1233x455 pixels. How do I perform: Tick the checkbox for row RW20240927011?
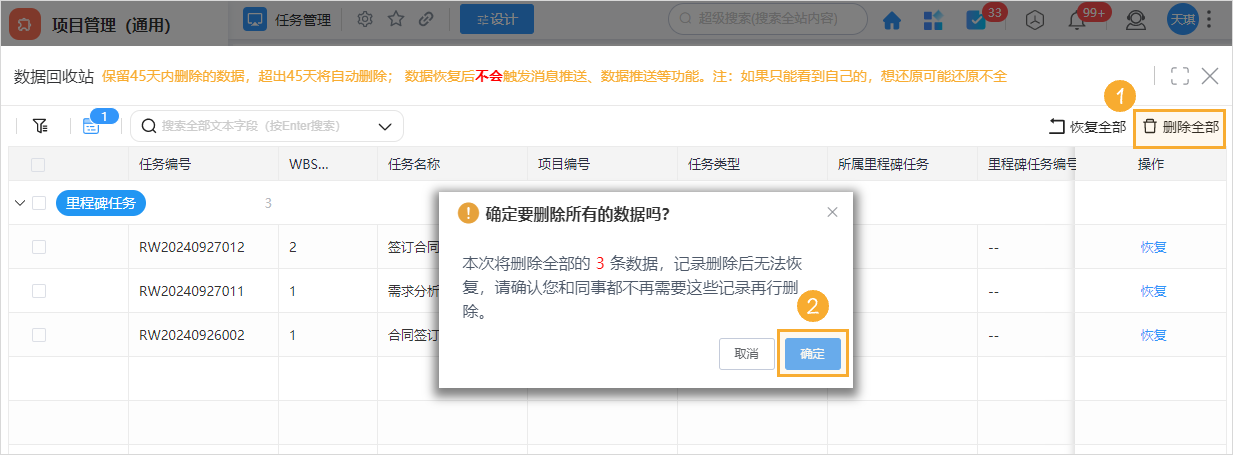point(39,291)
